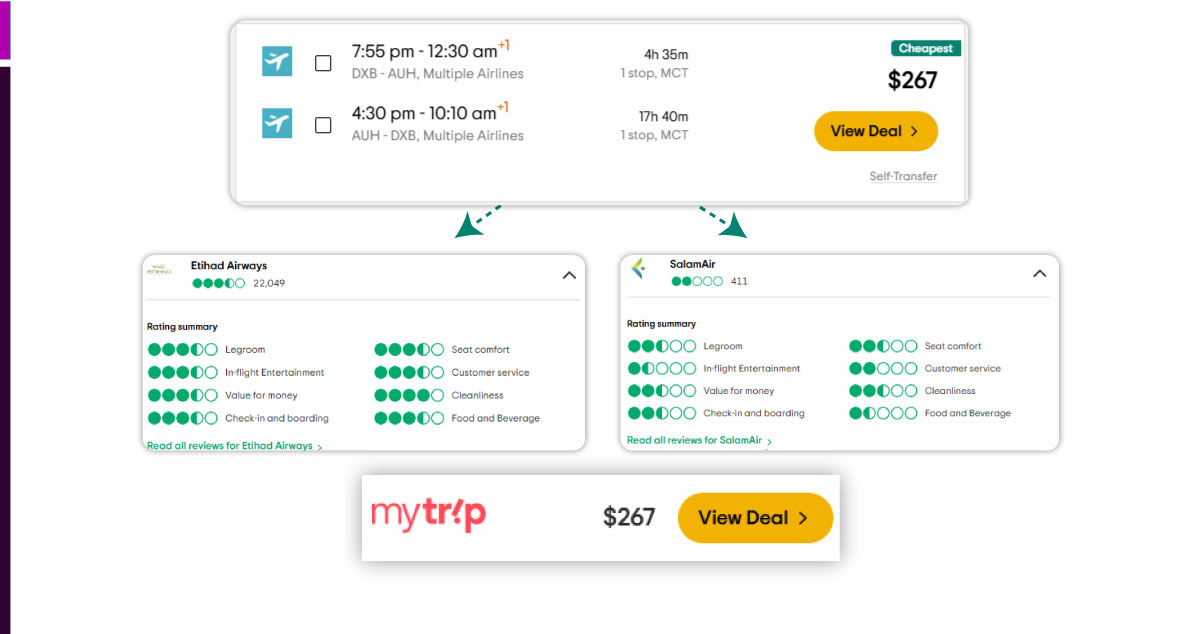
Task: Click the green Cheapest badge
Action: [925, 48]
